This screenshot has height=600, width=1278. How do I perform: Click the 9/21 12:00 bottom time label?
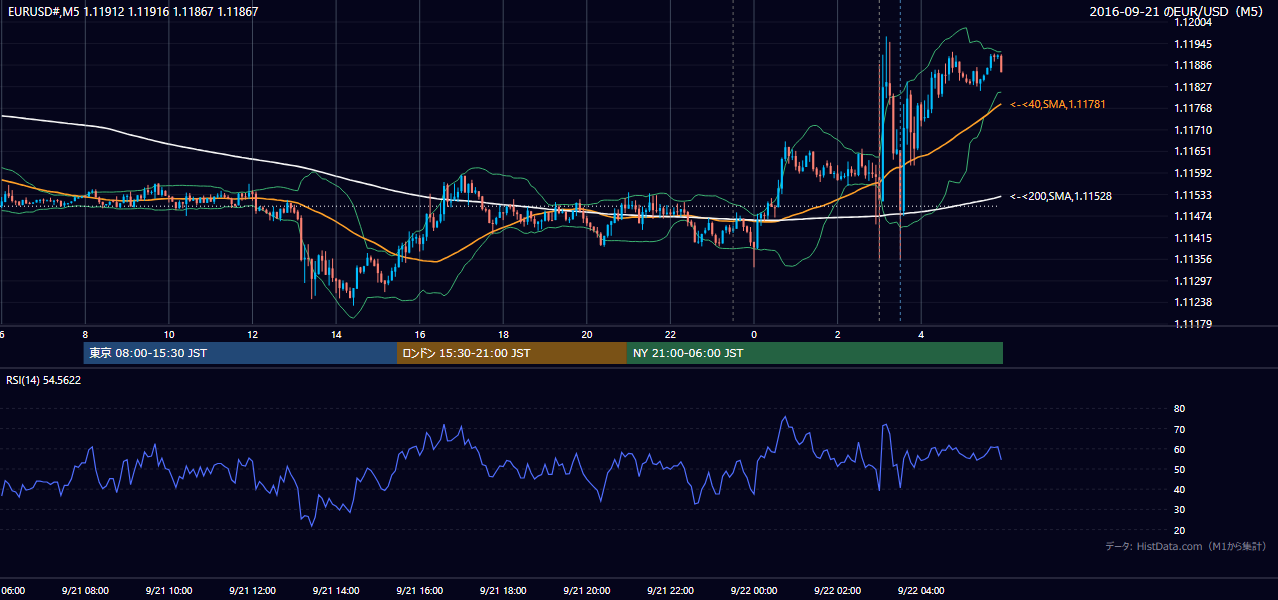[x=253, y=591]
